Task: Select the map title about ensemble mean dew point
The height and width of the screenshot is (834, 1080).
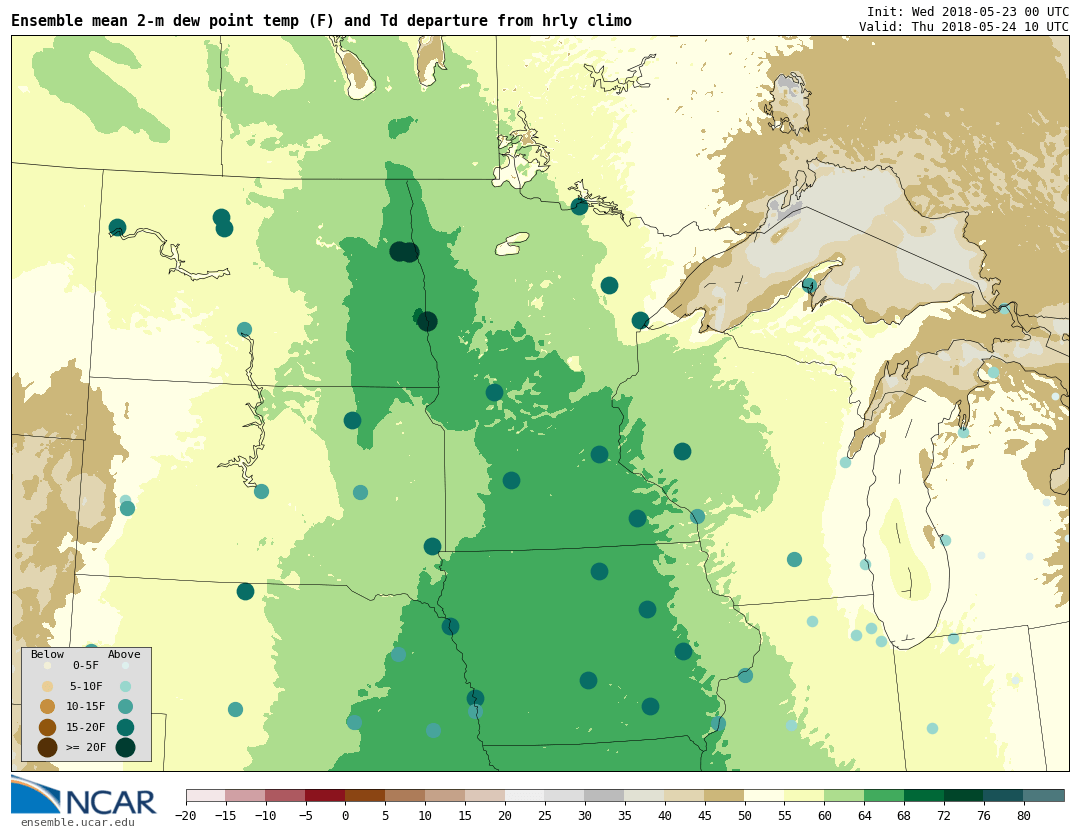Action: click(321, 21)
